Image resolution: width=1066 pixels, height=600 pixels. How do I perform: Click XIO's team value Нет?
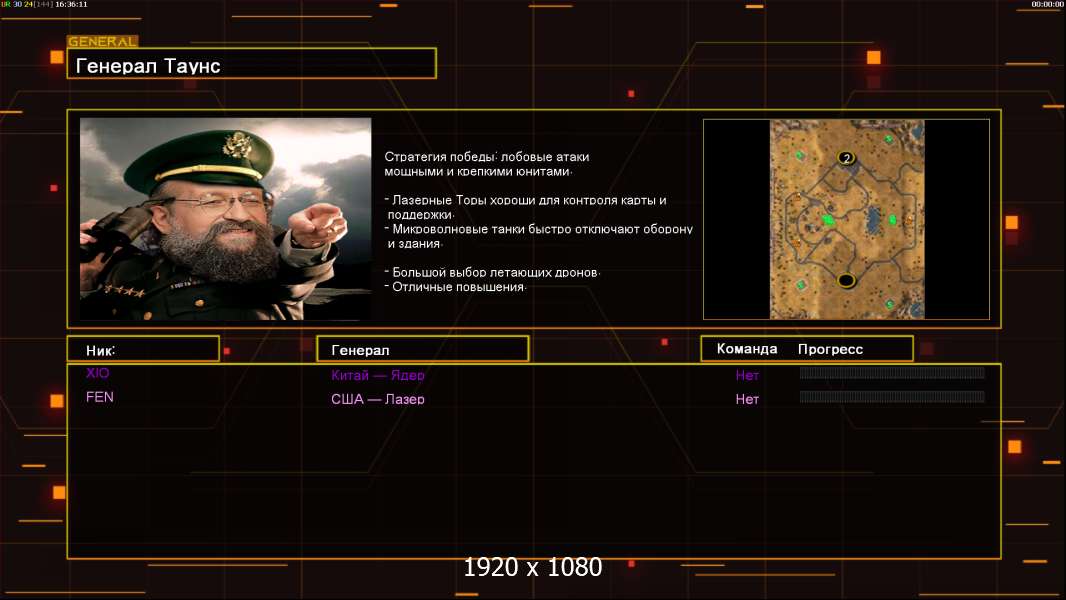(747, 376)
